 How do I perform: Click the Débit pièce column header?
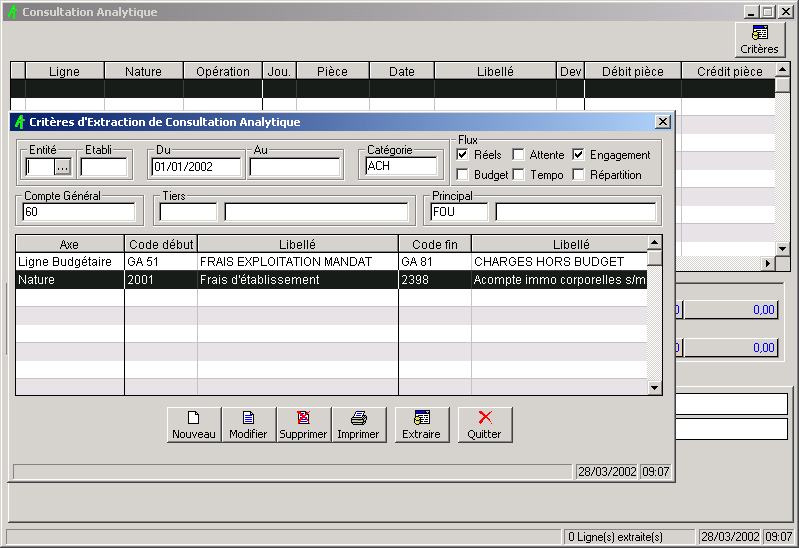coord(633,71)
